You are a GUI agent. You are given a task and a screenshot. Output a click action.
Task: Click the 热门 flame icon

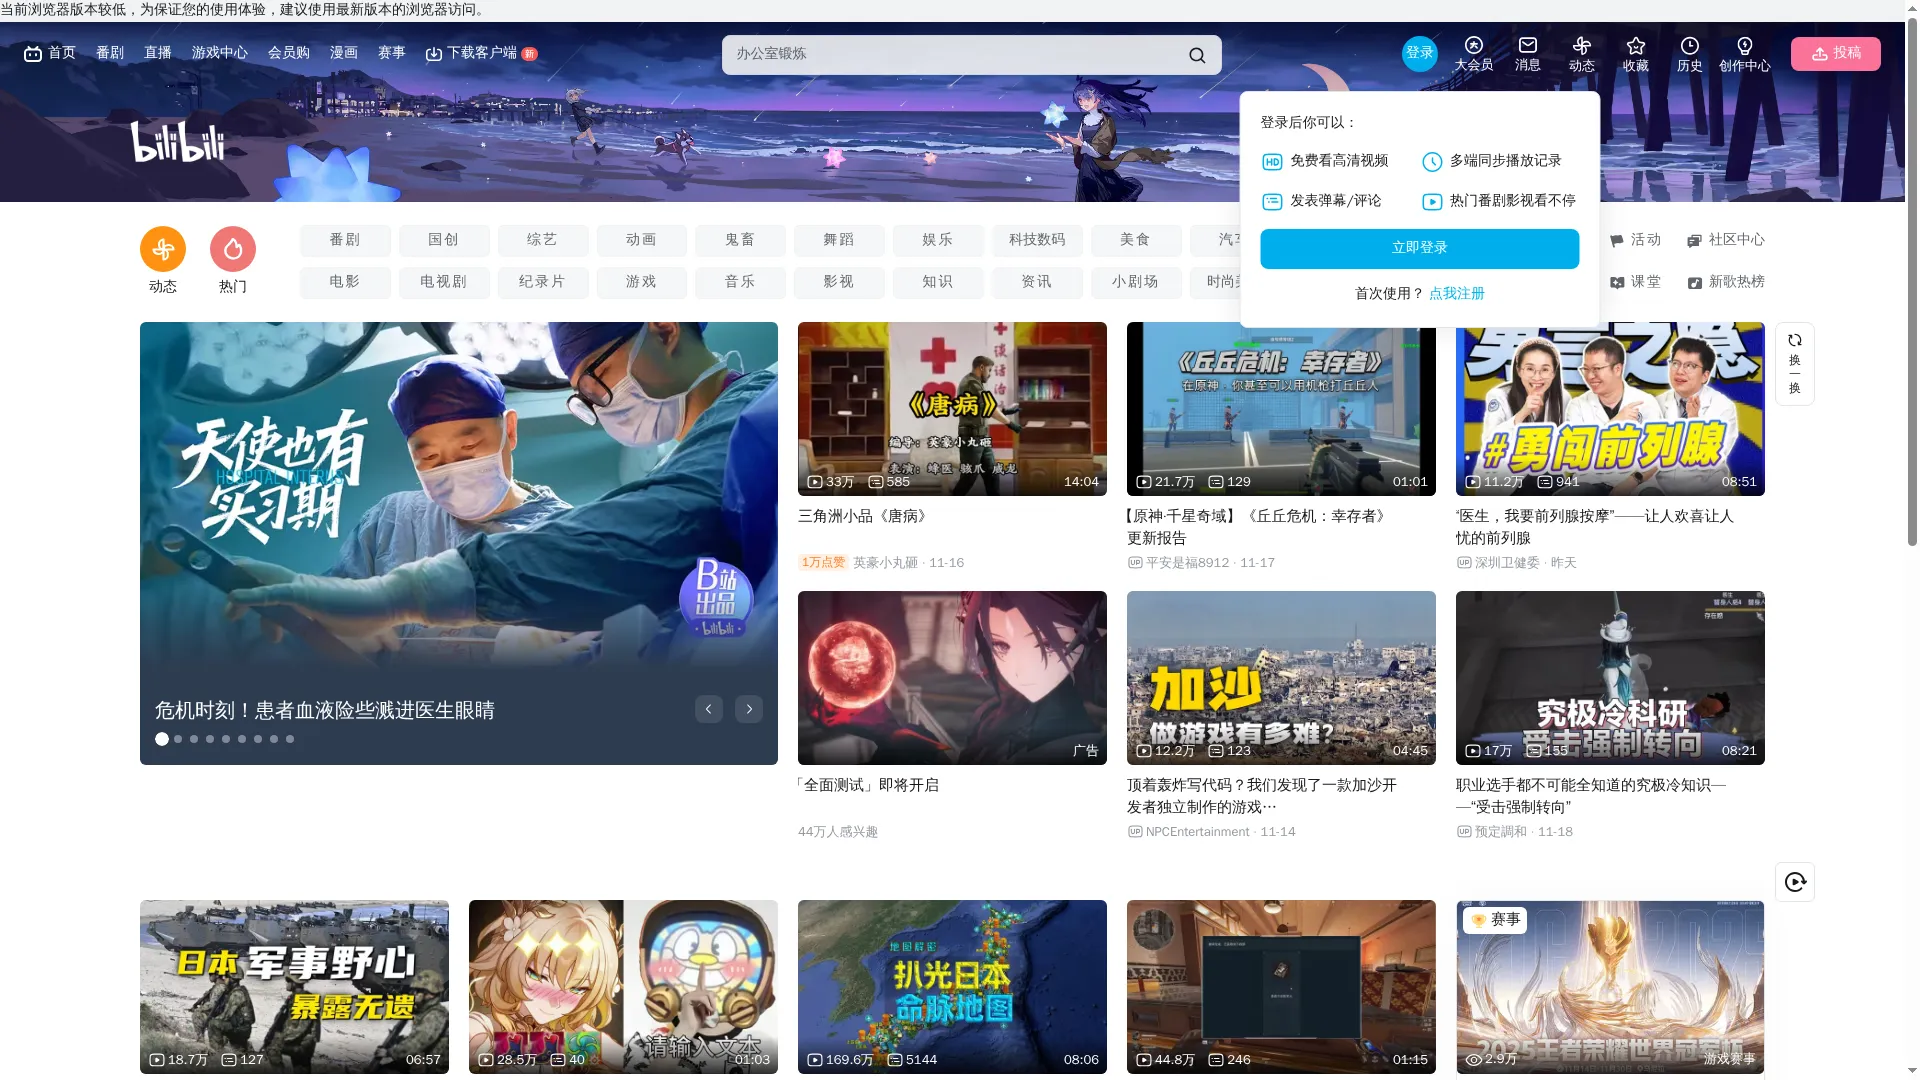pyautogui.click(x=233, y=249)
